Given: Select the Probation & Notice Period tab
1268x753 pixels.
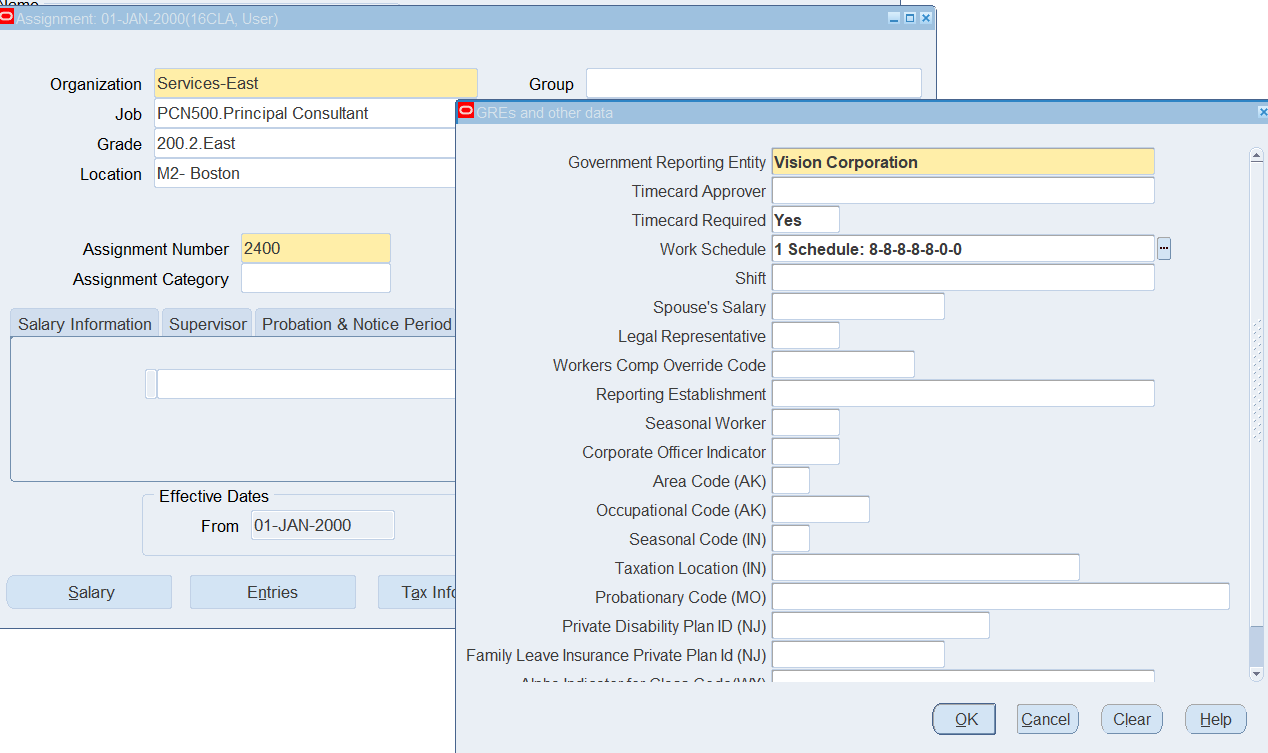Looking at the screenshot, I should coord(356,324).
